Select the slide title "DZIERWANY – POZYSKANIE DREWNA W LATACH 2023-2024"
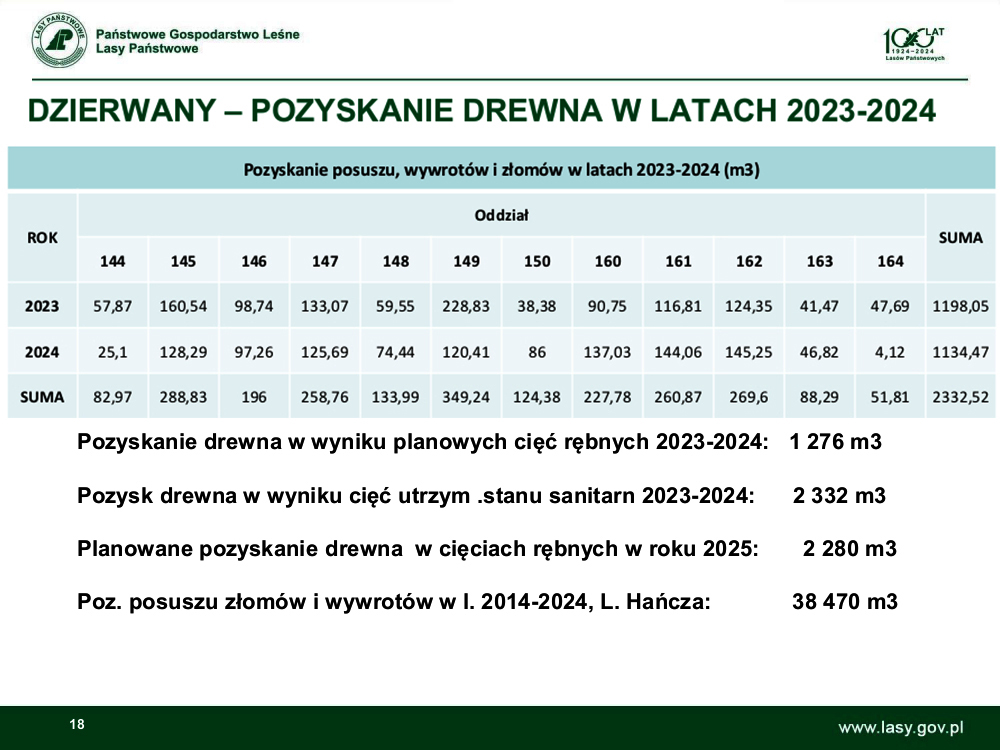1000x750 pixels. [x=482, y=110]
